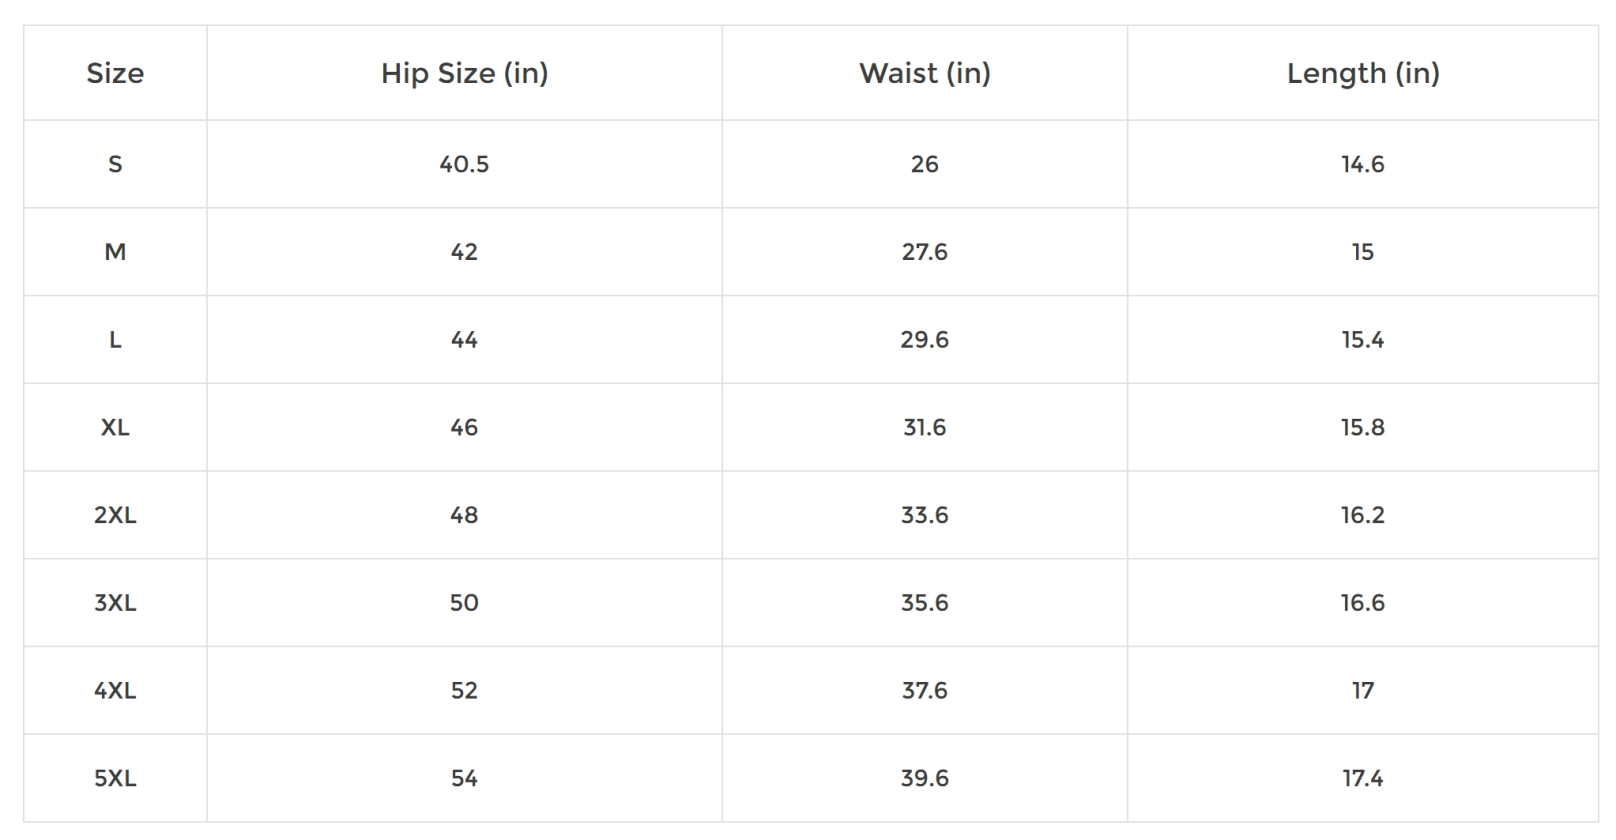The image size is (1616, 840).
Task: Select the length value 16.2
Action: [1362, 515]
